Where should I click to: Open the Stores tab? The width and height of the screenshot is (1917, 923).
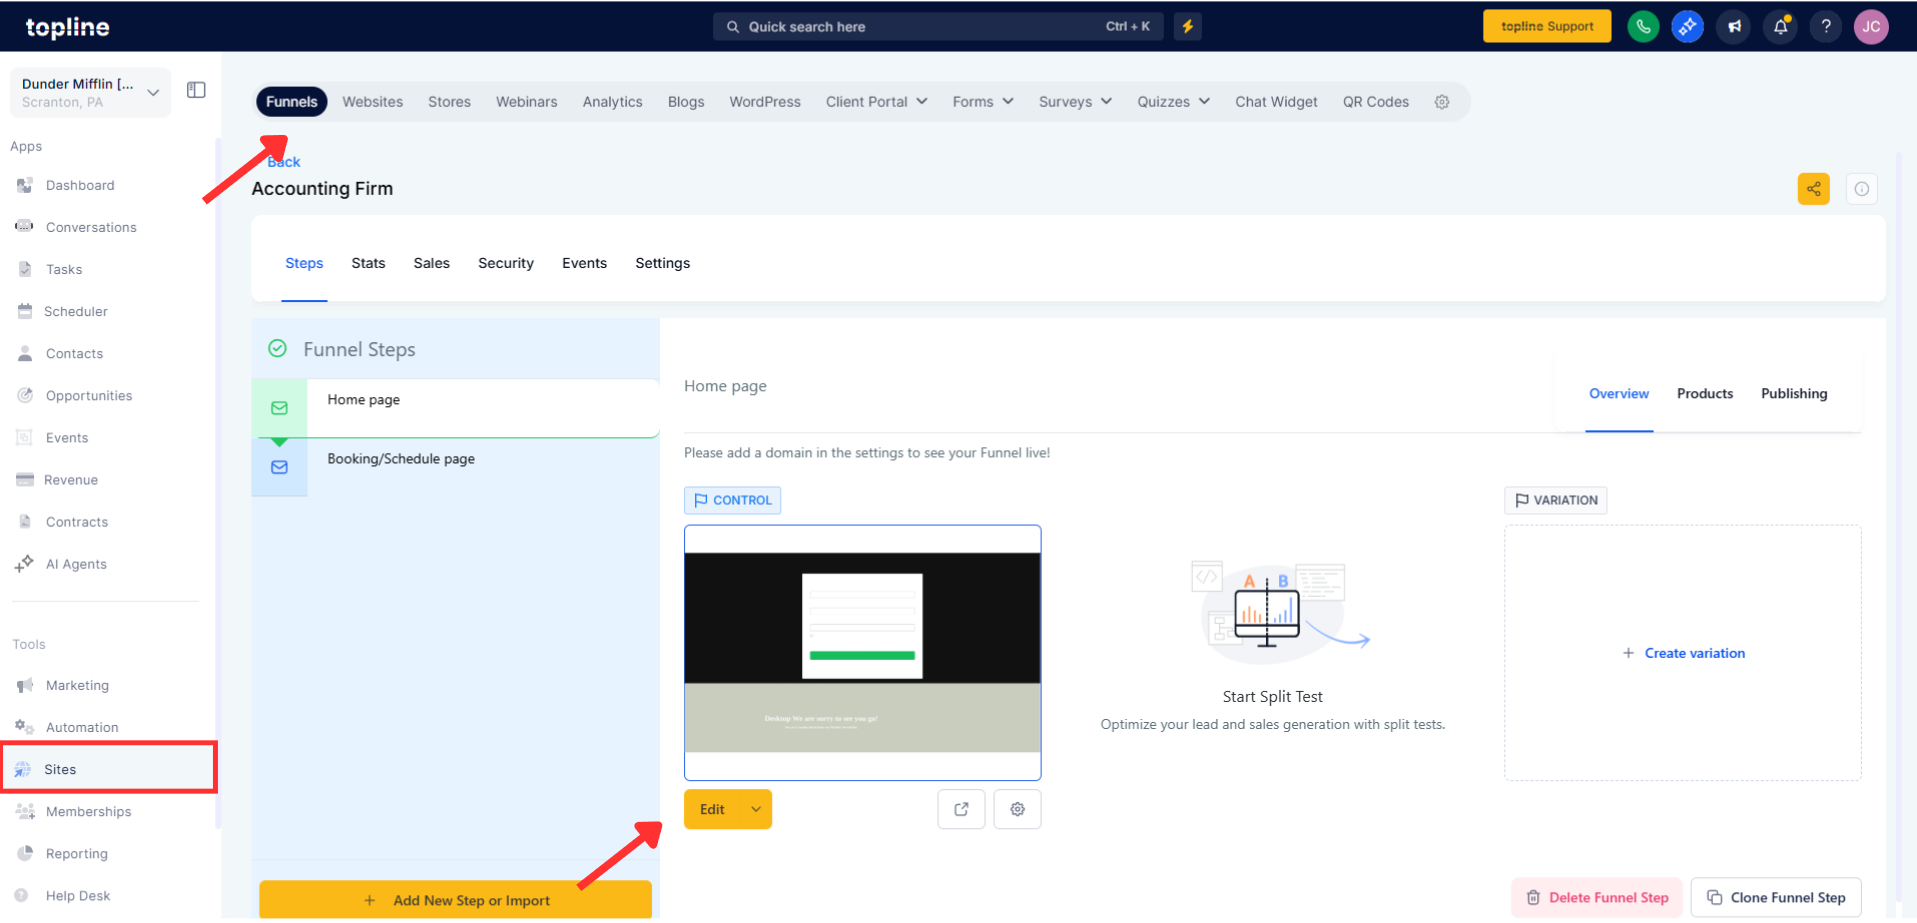pyautogui.click(x=449, y=102)
